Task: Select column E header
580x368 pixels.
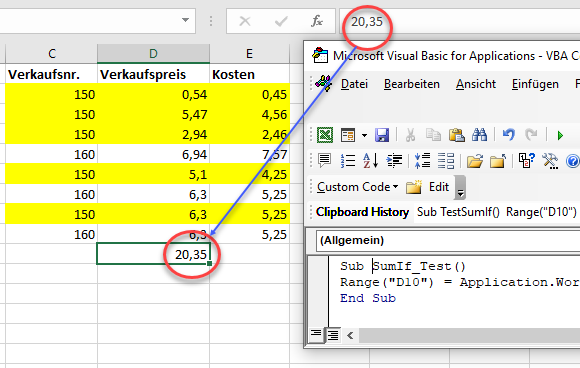Action: (x=250, y=54)
